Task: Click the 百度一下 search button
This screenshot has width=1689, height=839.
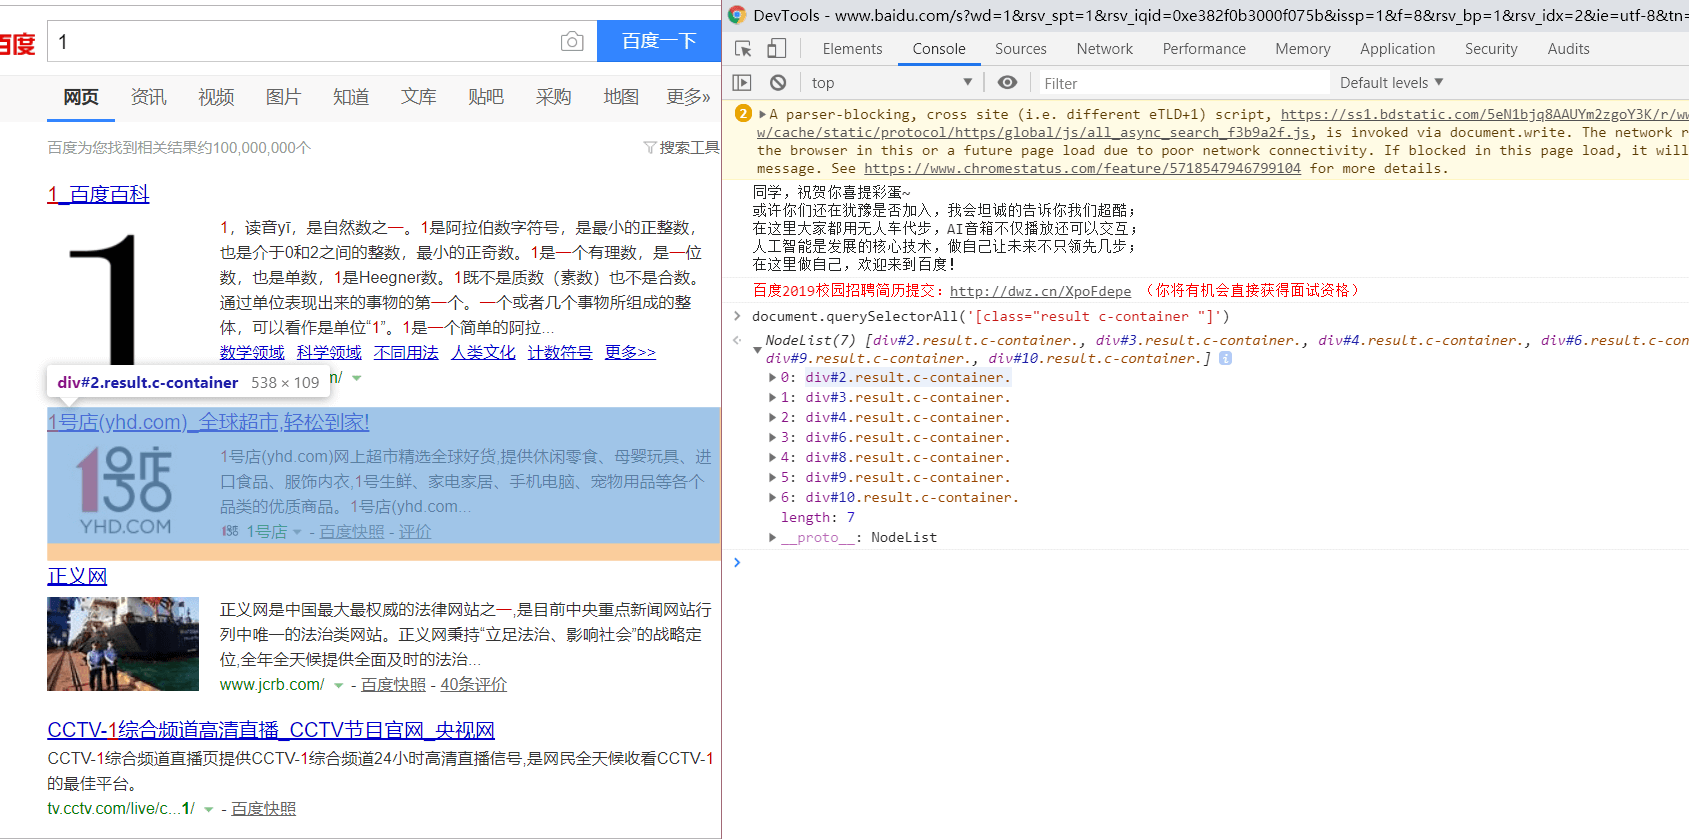Action: tap(659, 41)
